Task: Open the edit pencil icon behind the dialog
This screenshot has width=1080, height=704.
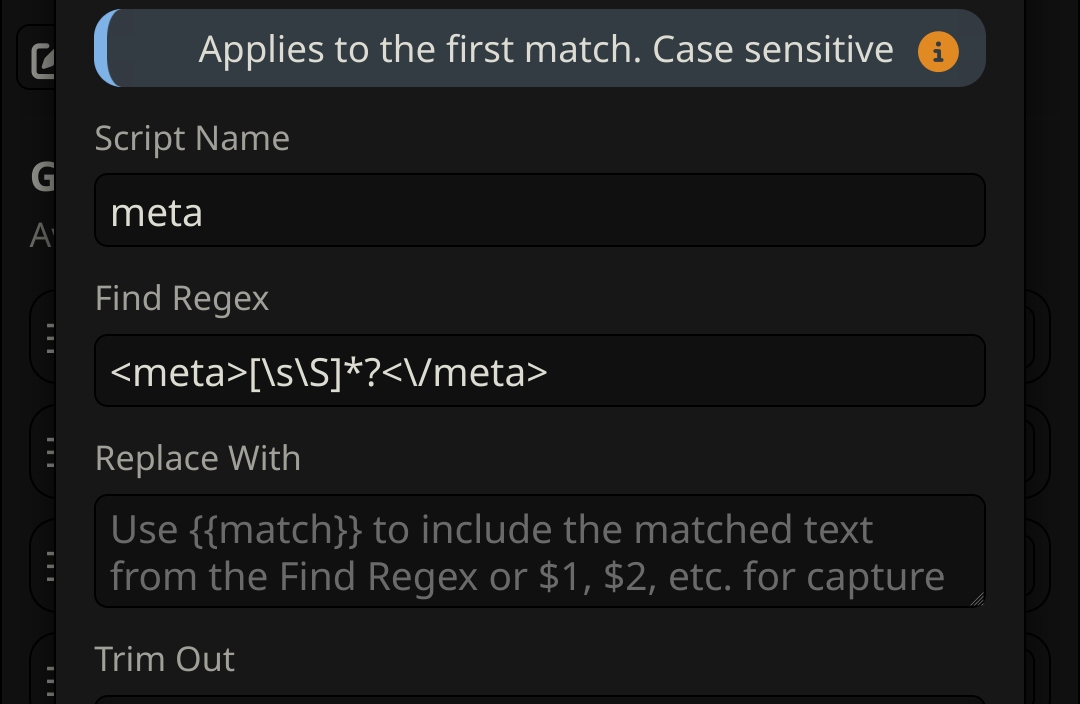Action: click(43, 61)
